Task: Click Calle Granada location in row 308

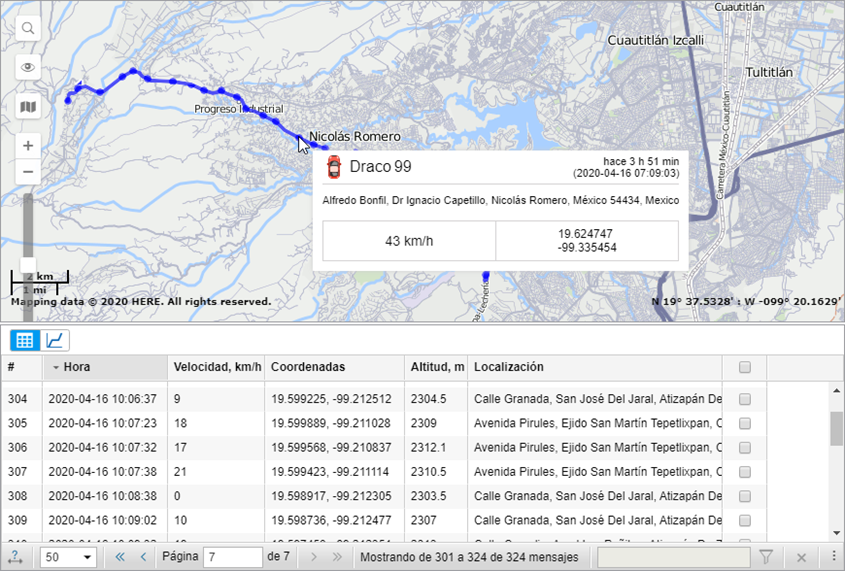Action: coord(598,496)
